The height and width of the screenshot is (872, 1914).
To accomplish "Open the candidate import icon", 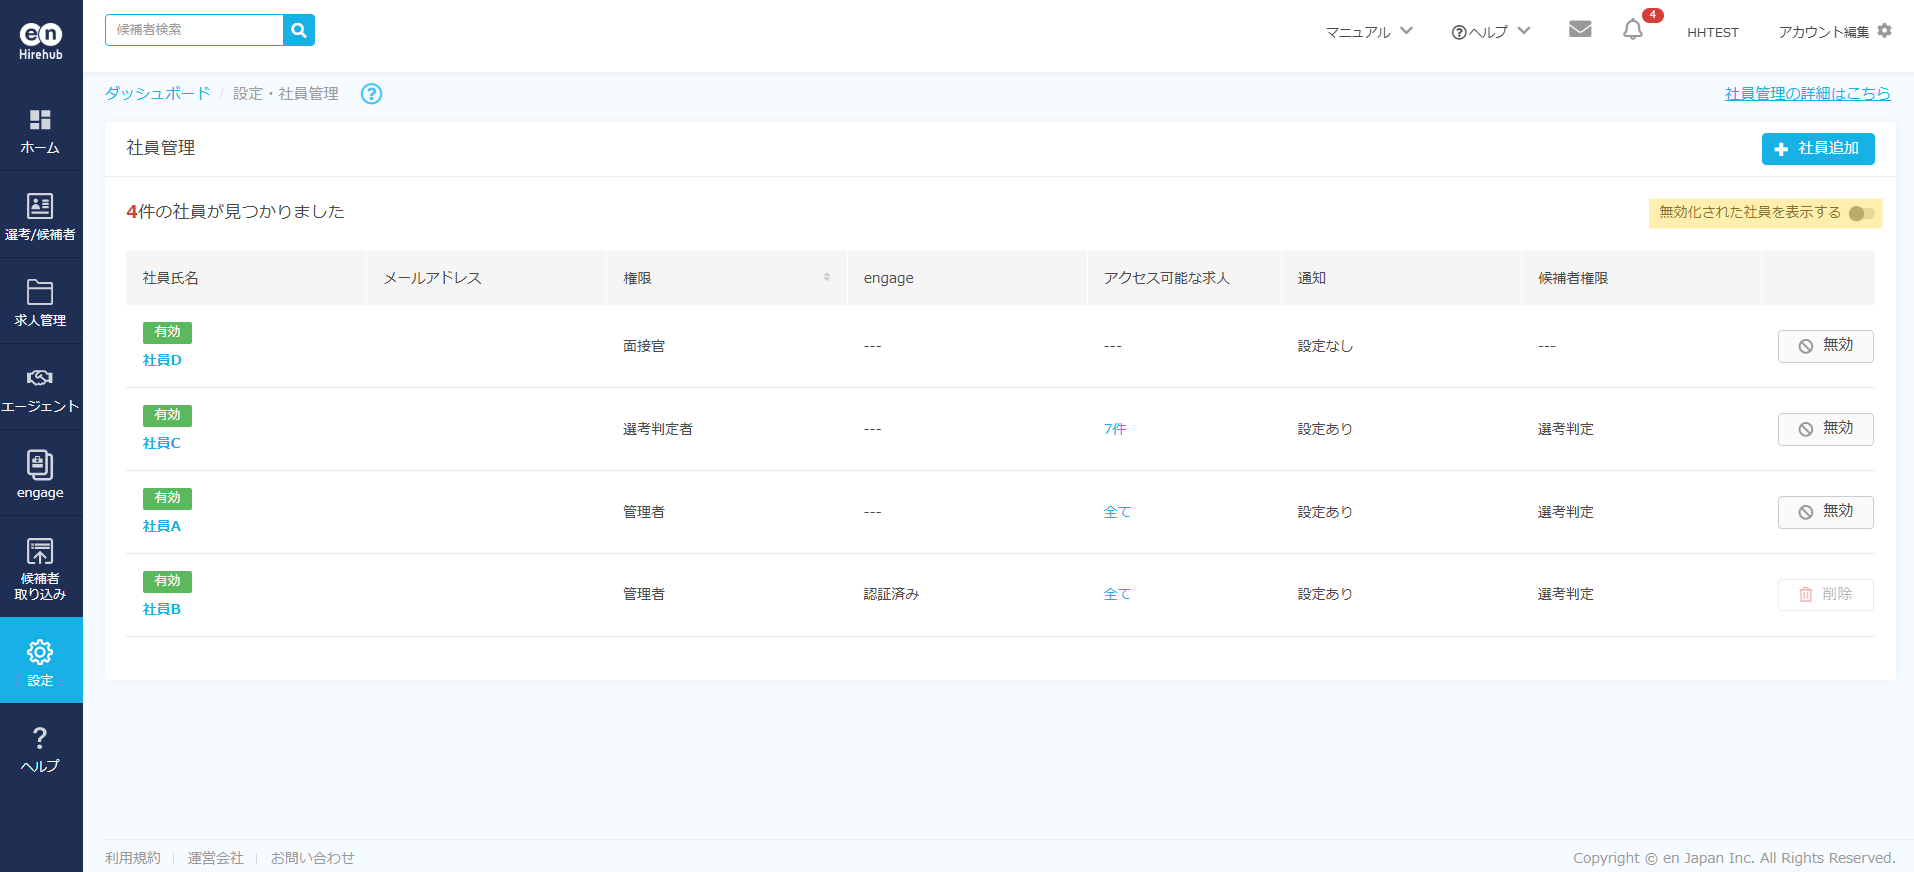I will [40, 552].
